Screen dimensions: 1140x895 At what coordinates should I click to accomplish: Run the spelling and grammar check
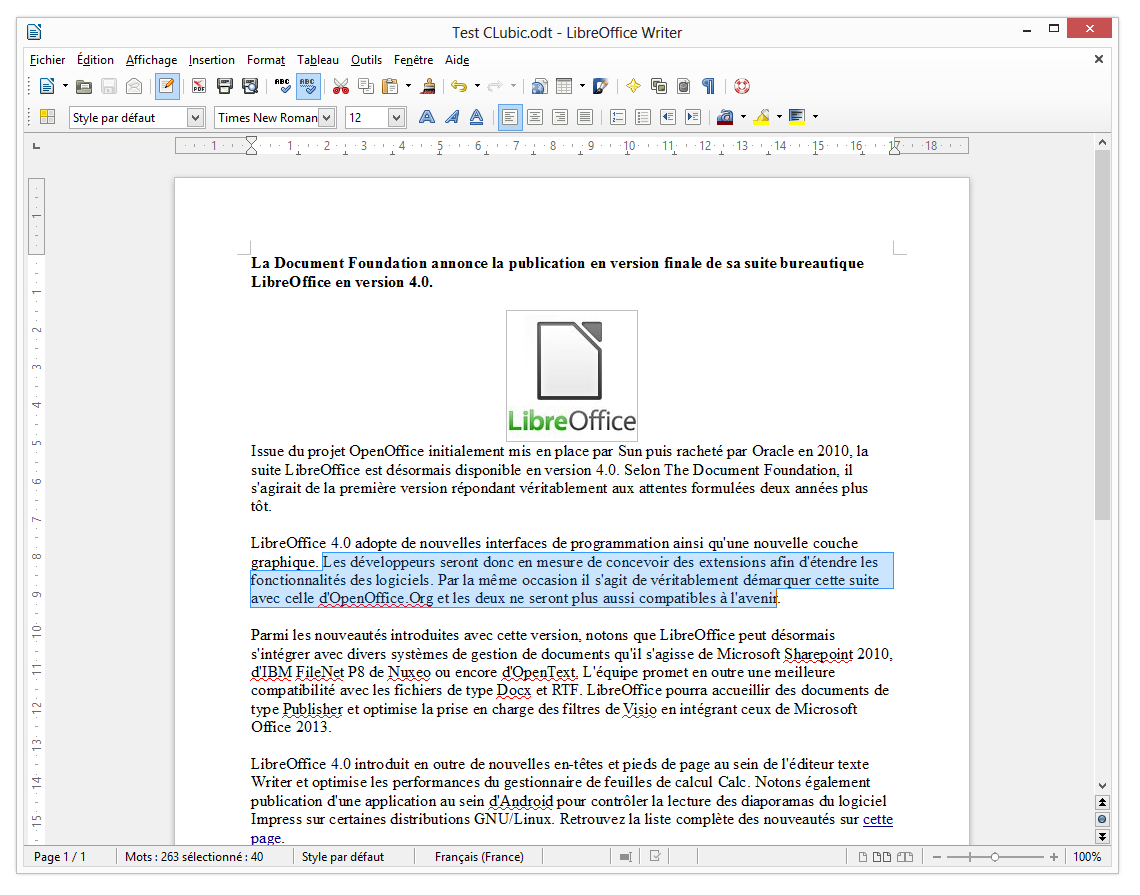pyautogui.click(x=283, y=86)
